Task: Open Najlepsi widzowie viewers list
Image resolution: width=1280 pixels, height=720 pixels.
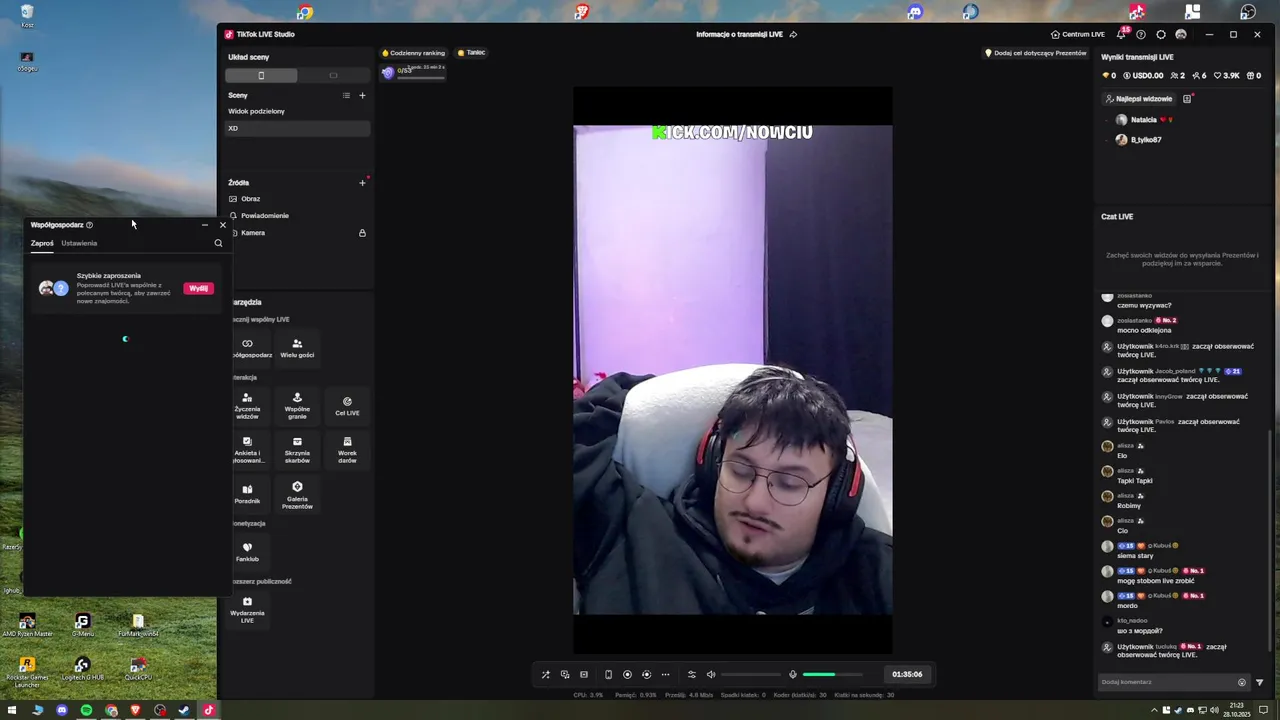Action: point(1138,99)
